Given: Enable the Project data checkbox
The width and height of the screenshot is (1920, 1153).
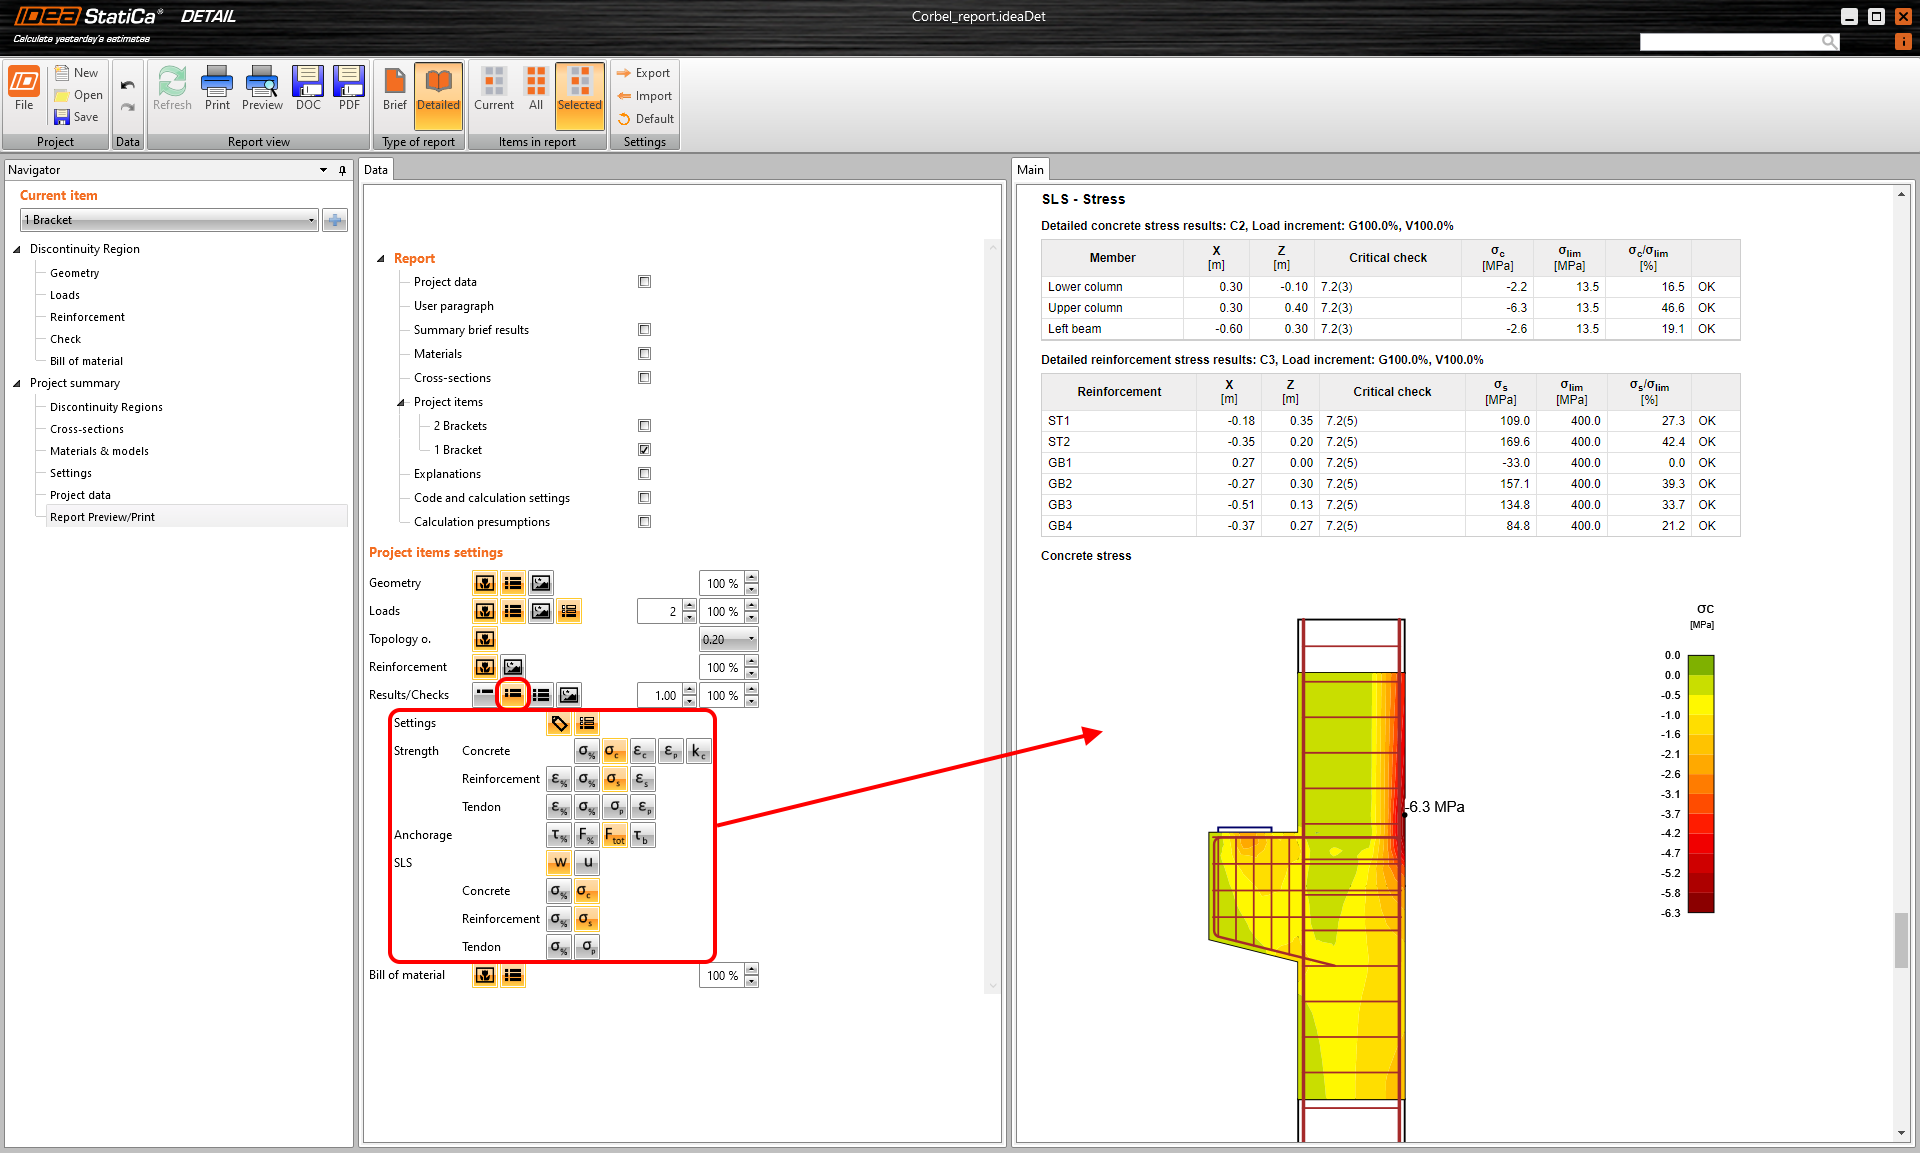Looking at the screenshot, I should (x=644, y=282).
